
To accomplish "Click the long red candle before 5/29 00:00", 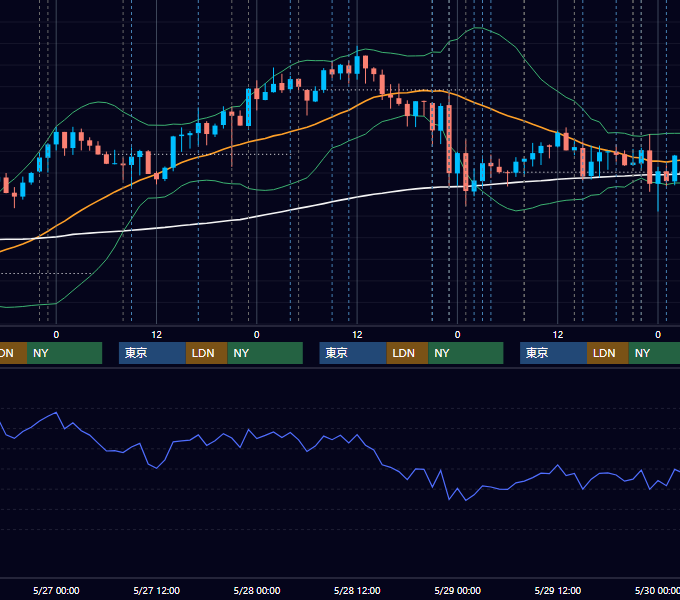I will click(449, 139).
